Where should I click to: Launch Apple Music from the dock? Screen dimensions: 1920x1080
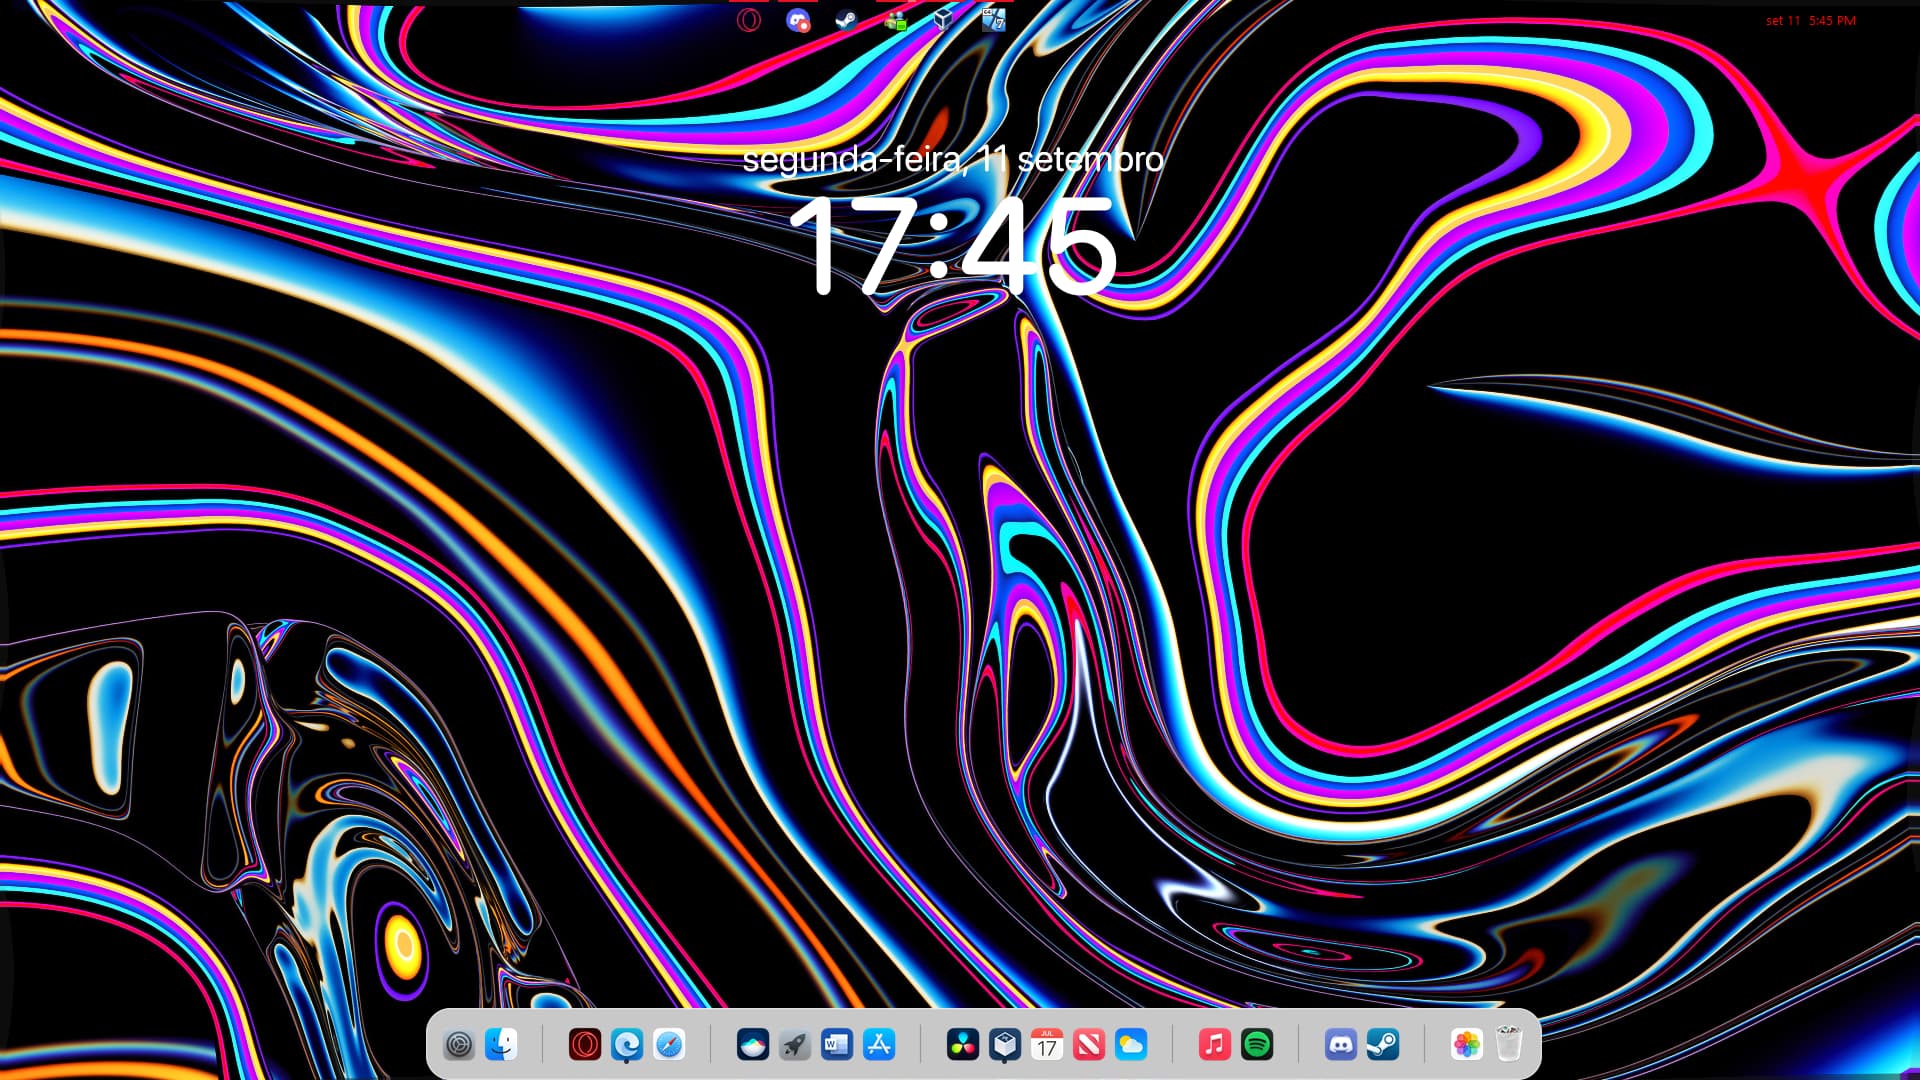[x=1215, y=1045]
